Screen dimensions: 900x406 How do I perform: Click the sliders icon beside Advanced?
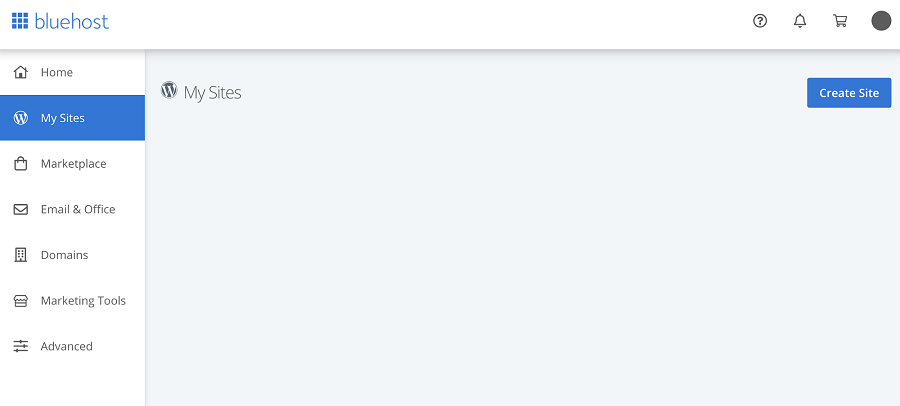click(21, 346)
